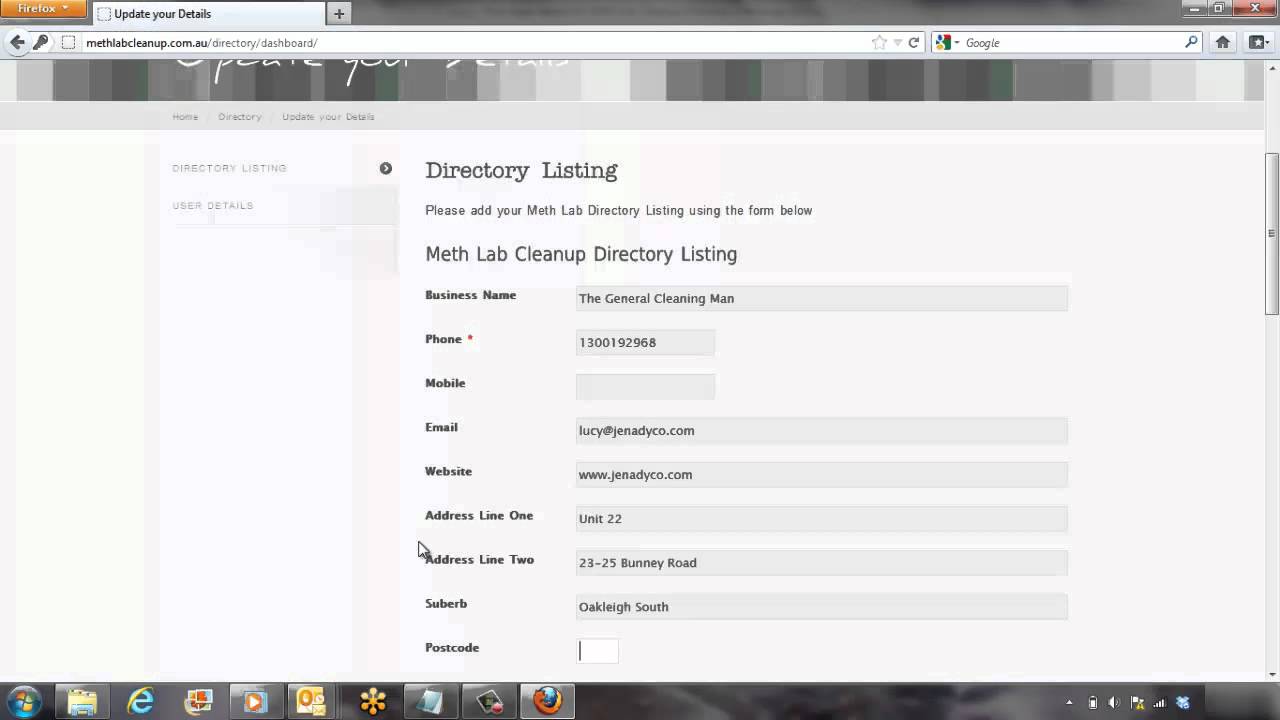1280x720 pixels.
Task: Open Windows Media Player from the taskbar
Action: (x=255, y=701)
